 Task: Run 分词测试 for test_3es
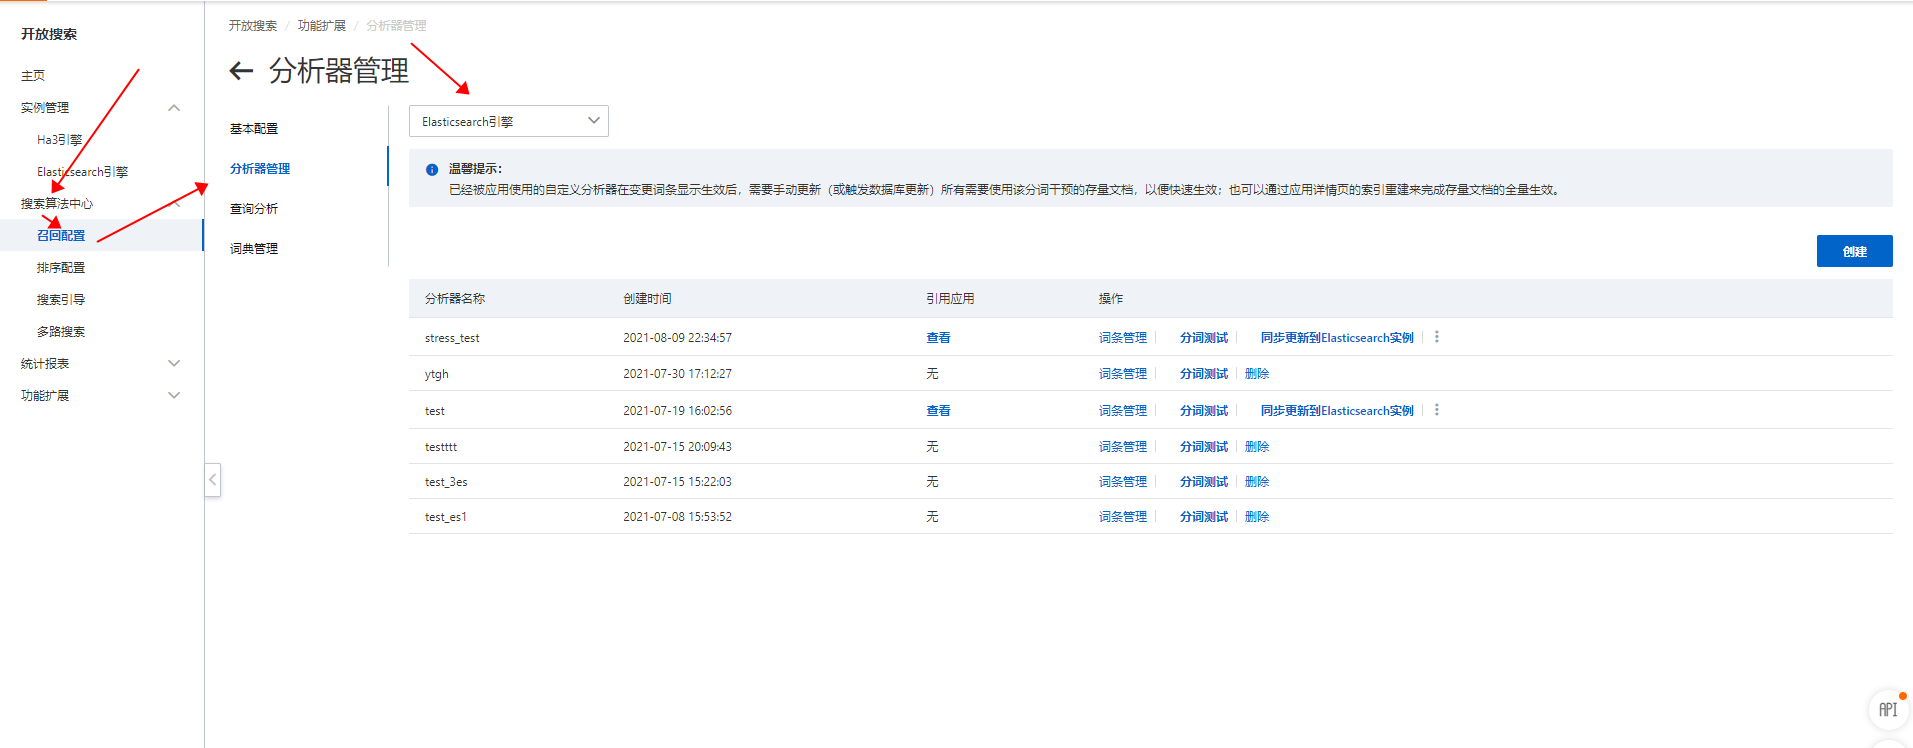[x=1204, y=482]
